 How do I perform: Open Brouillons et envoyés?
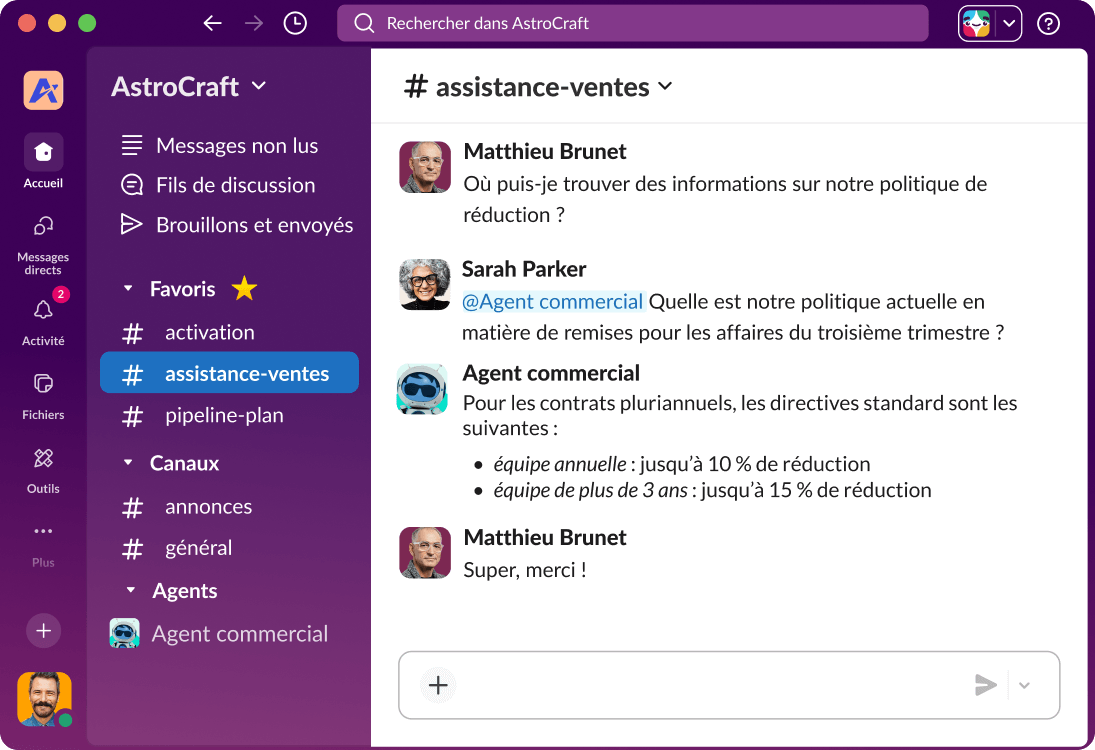click(x=253, y=224)
